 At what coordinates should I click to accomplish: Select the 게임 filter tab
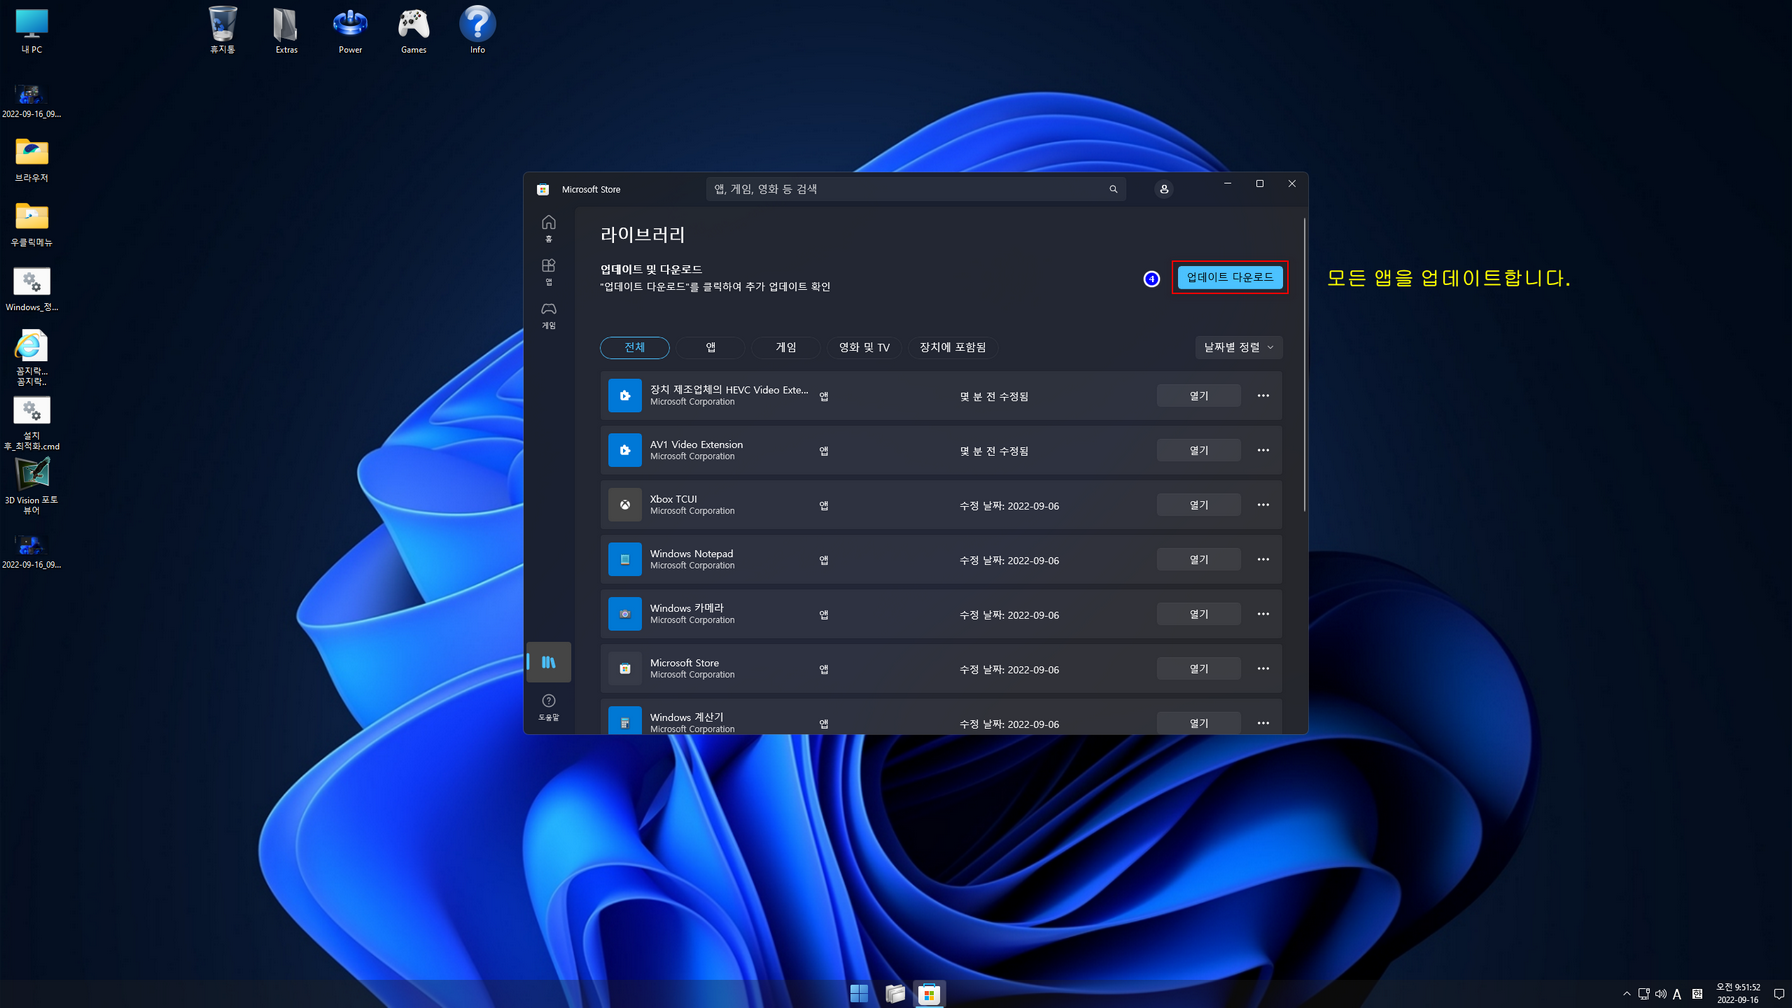point(786,347)
